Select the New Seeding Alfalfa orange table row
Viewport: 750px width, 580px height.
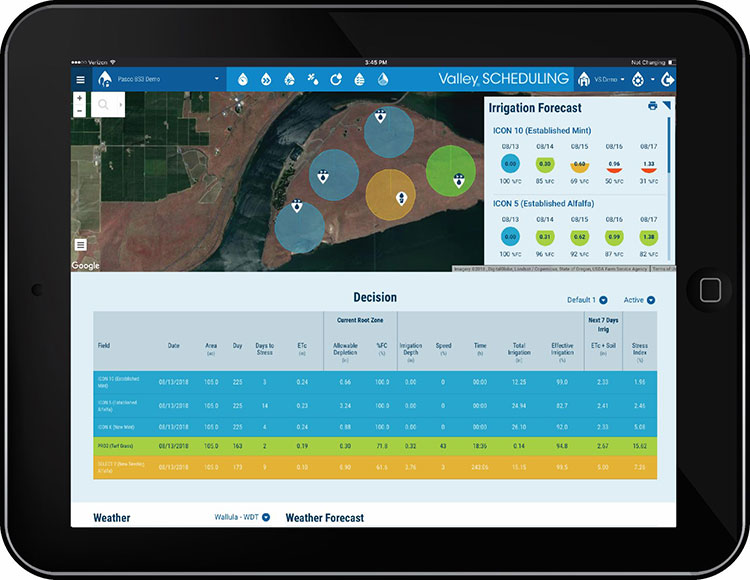[375, 467]
